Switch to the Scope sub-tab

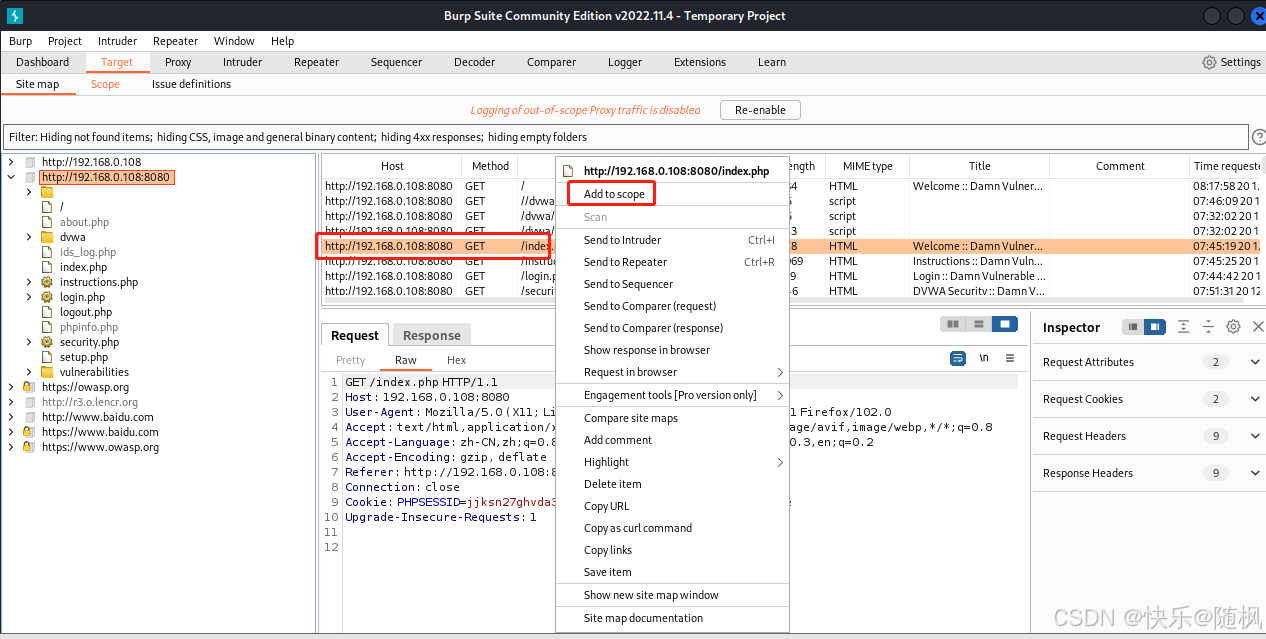tap(105, 84)
